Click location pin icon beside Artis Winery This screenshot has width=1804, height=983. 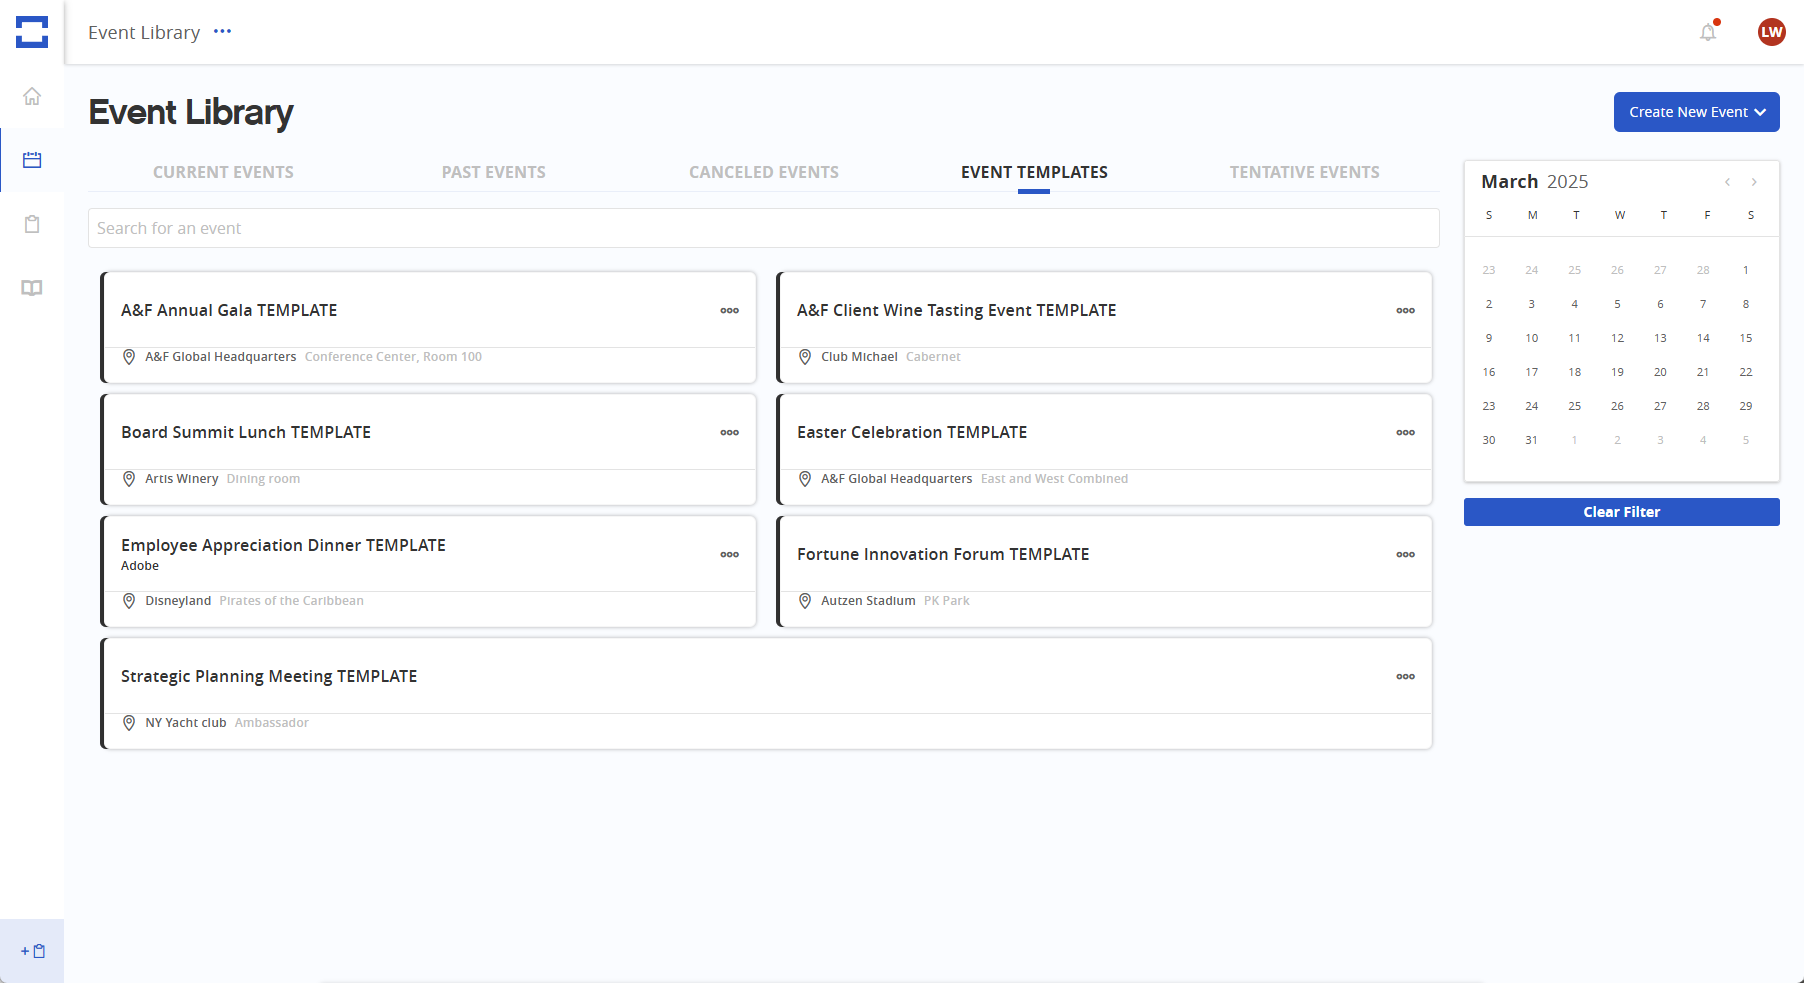[x=129, y=479]
